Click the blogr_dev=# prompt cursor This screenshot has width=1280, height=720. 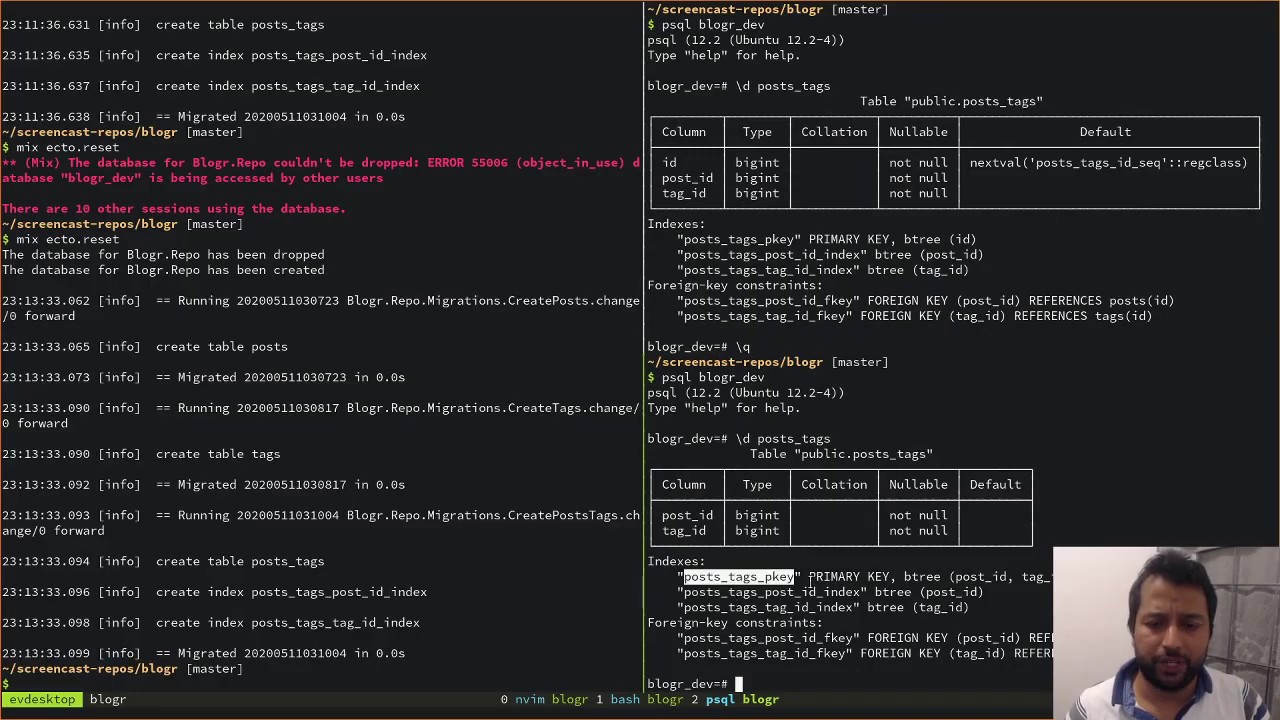coord(739,684)
